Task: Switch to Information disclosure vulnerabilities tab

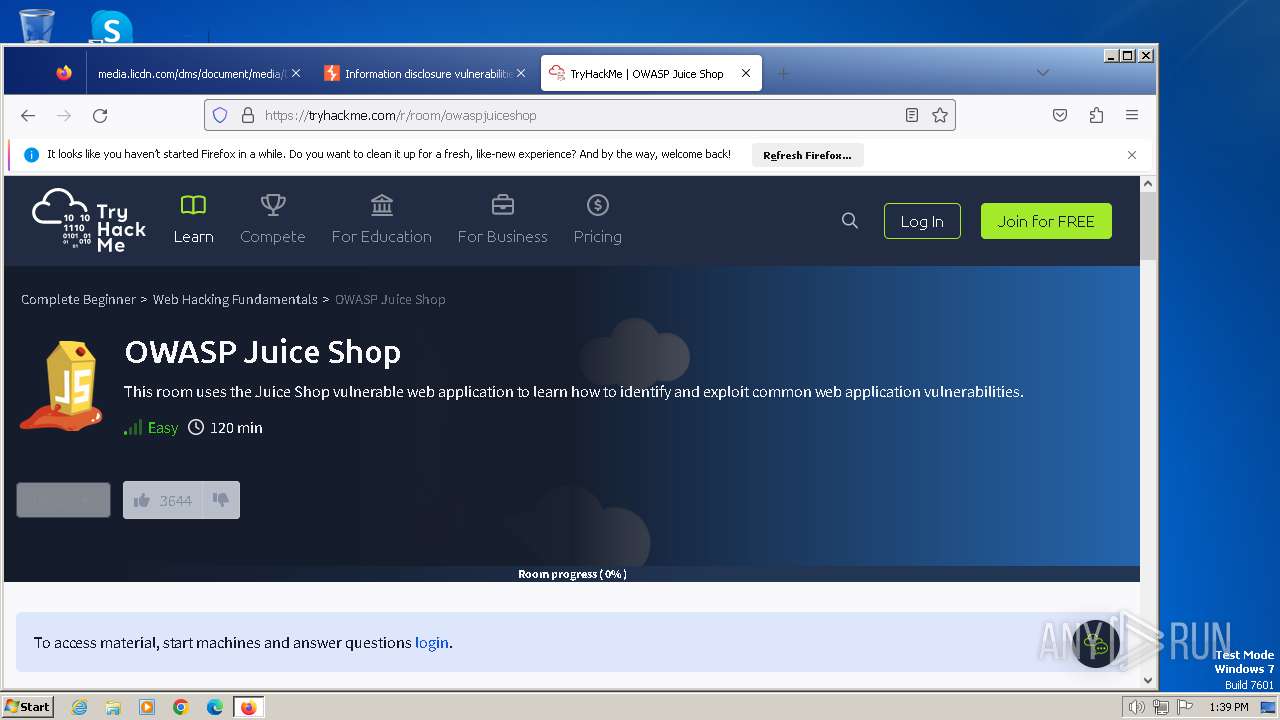Action: (425, 73)
